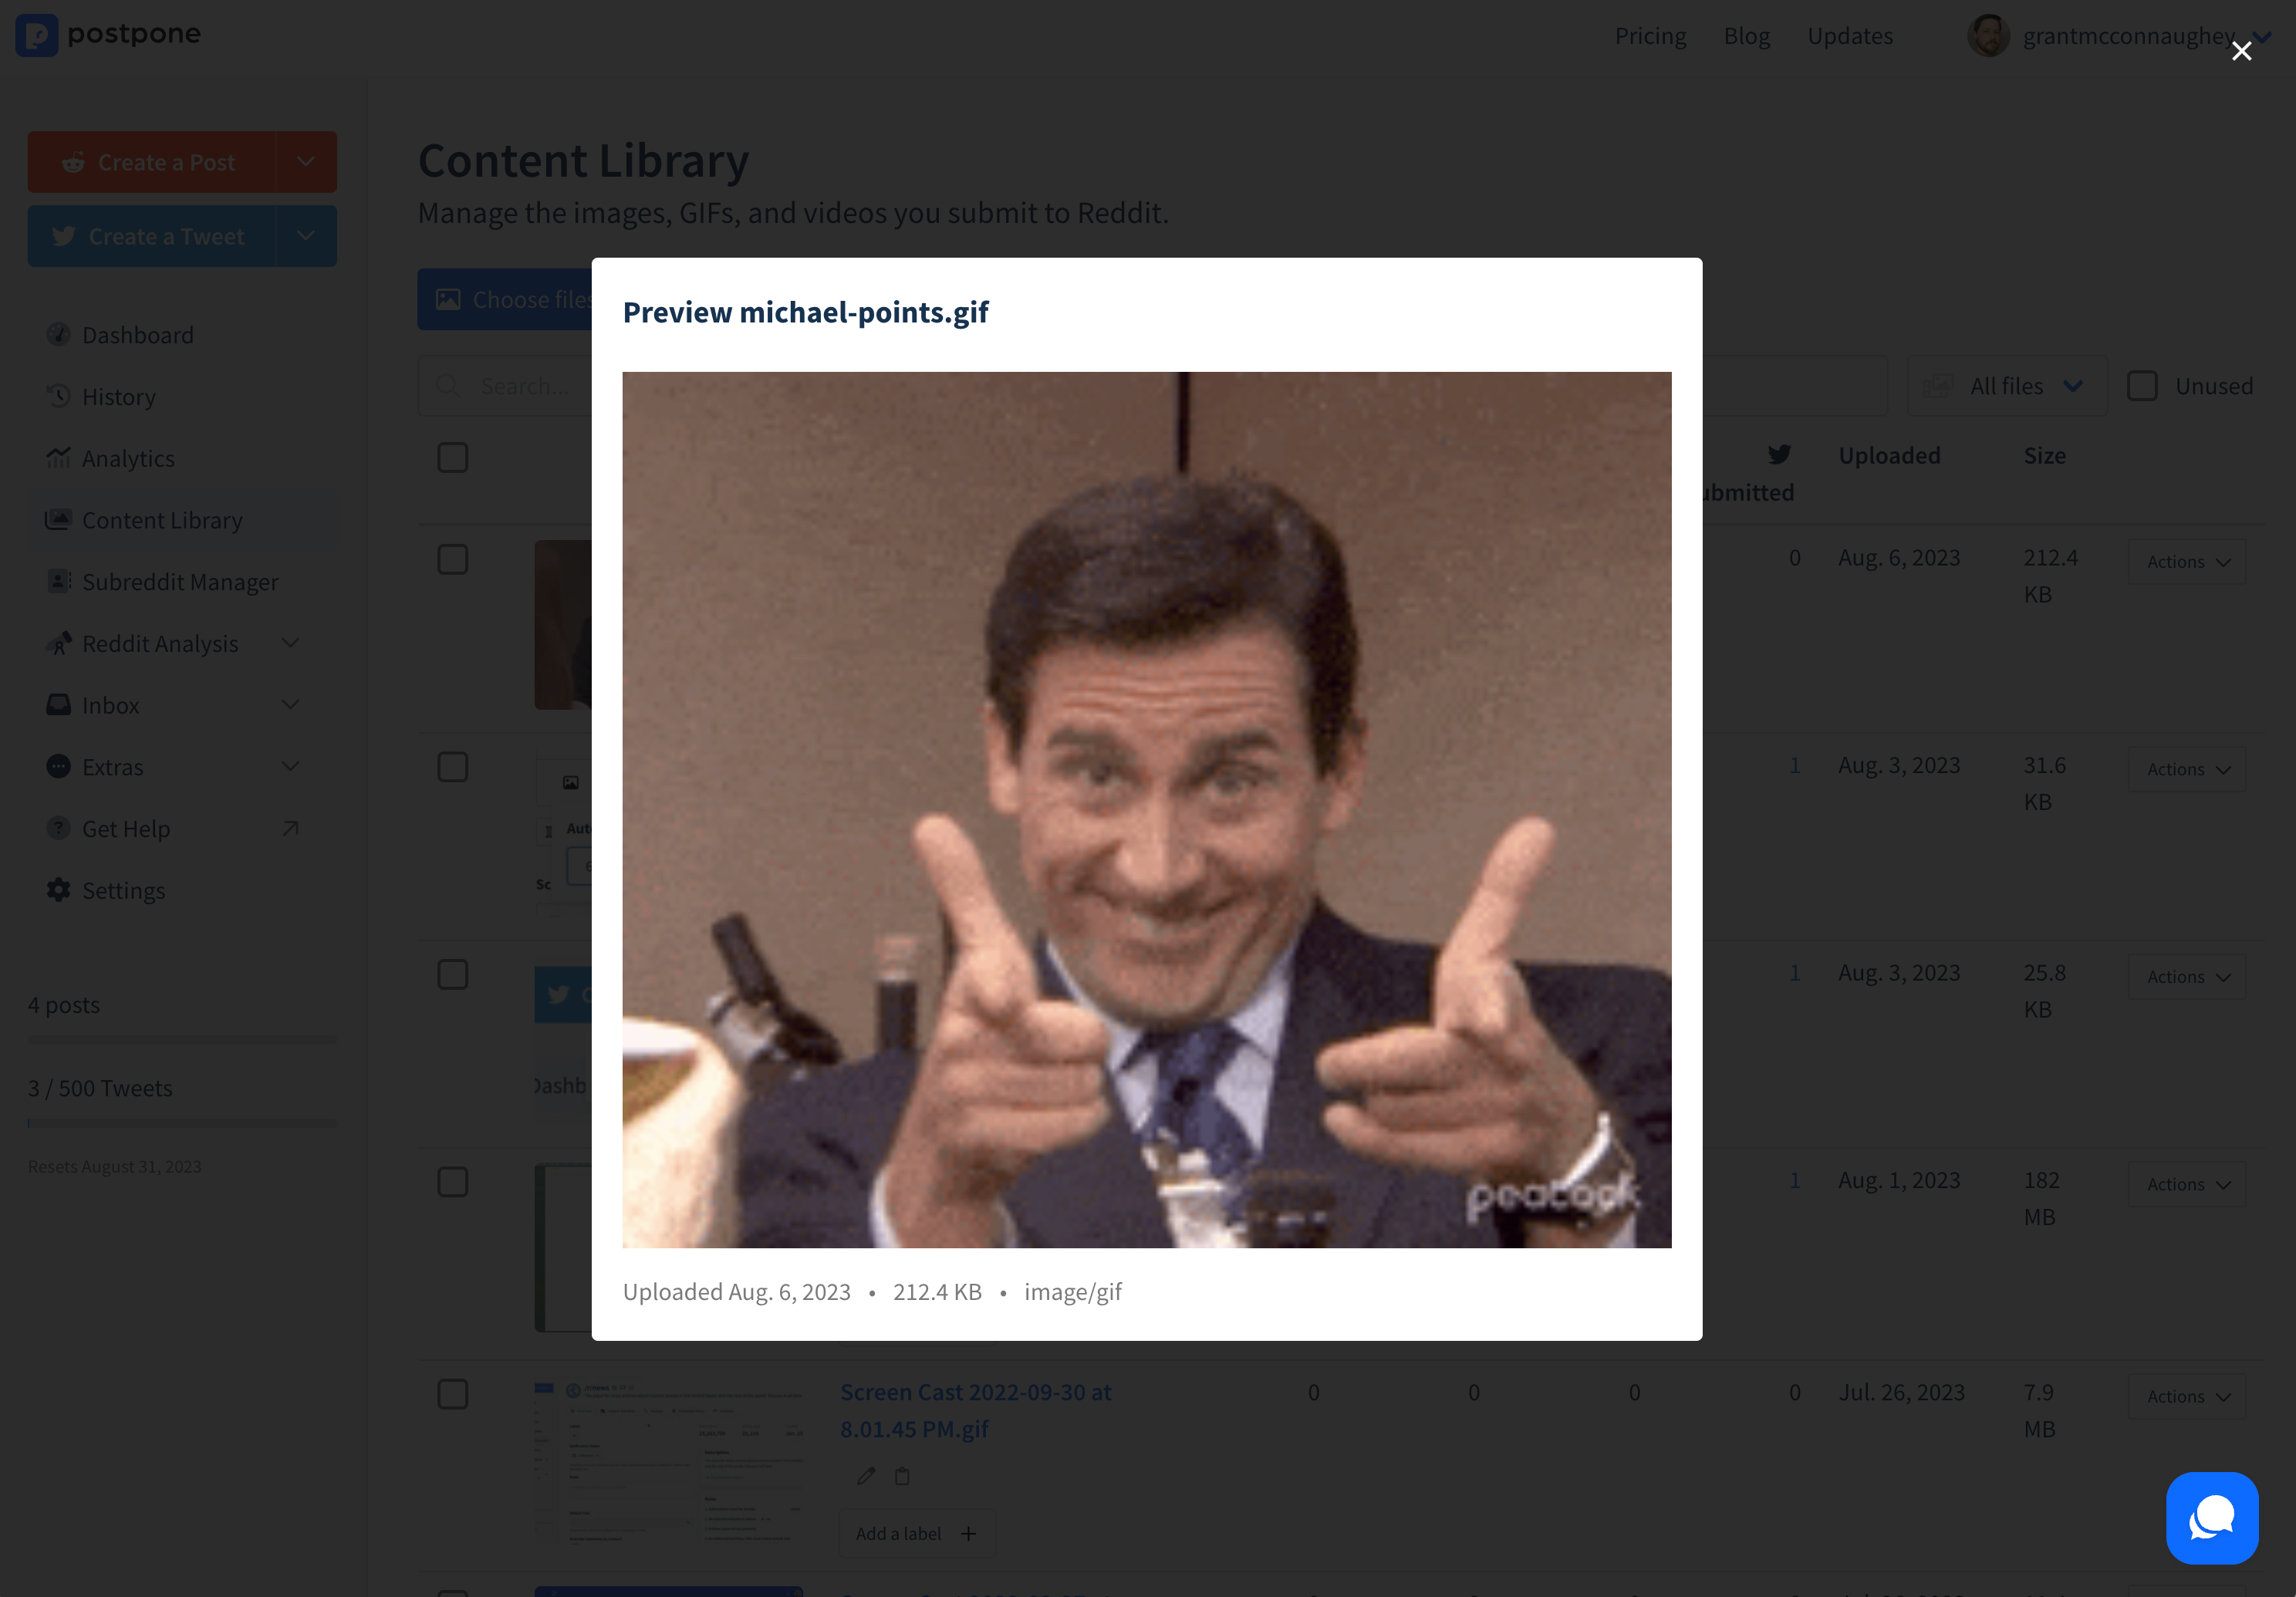Click the Postpone logo icon
The width and height of the screenshot is (2296, 1597).
(x=37, y=35)
